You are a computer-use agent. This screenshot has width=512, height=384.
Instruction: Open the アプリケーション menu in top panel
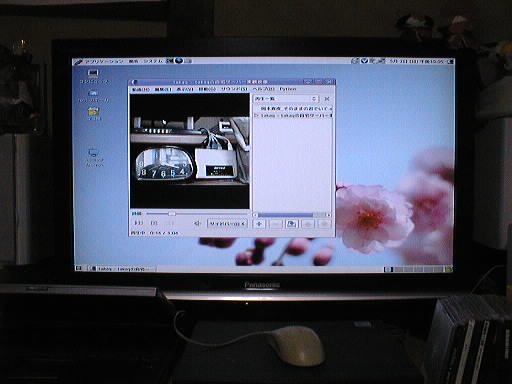[x=99, y=61]
